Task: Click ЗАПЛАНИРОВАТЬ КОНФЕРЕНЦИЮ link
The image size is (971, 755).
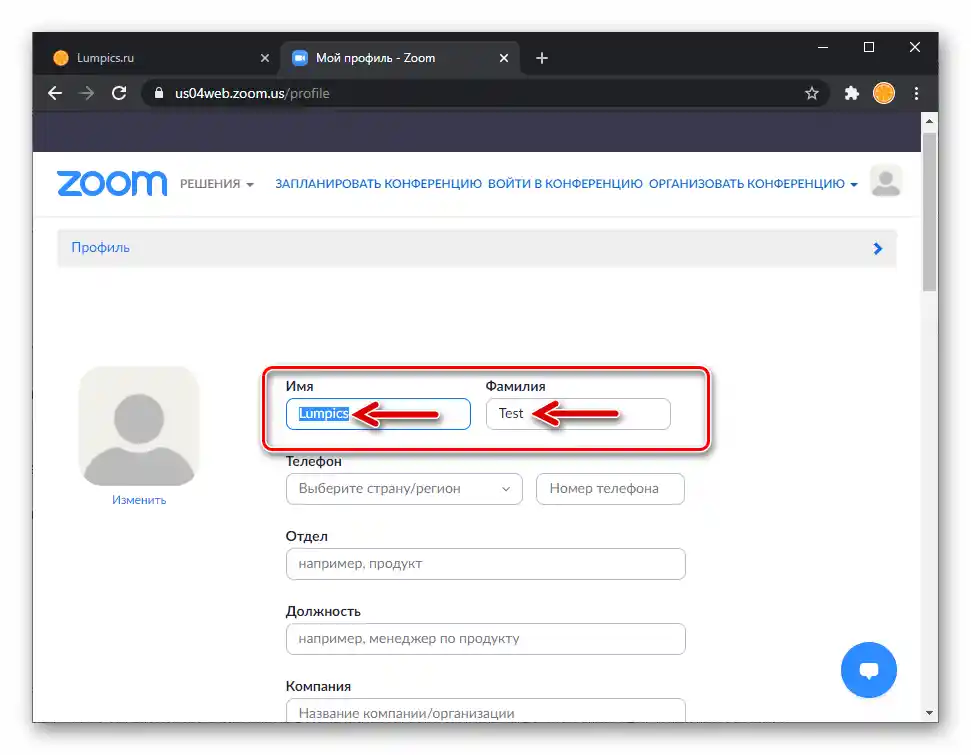Action: (378, 184)
